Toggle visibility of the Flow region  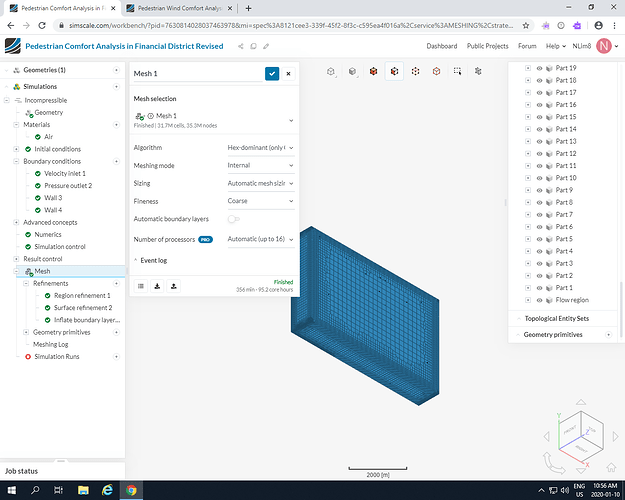(538, 300)
